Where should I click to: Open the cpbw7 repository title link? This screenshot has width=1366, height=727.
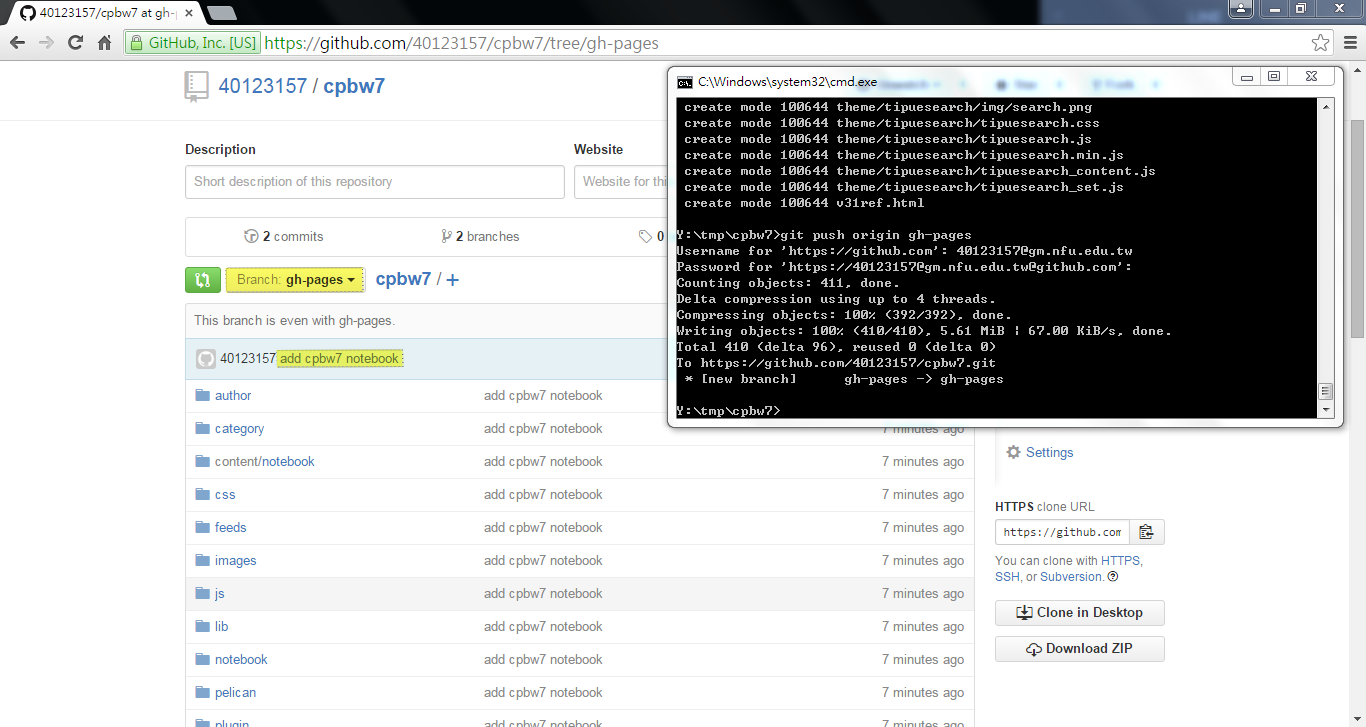pos(354,86)
